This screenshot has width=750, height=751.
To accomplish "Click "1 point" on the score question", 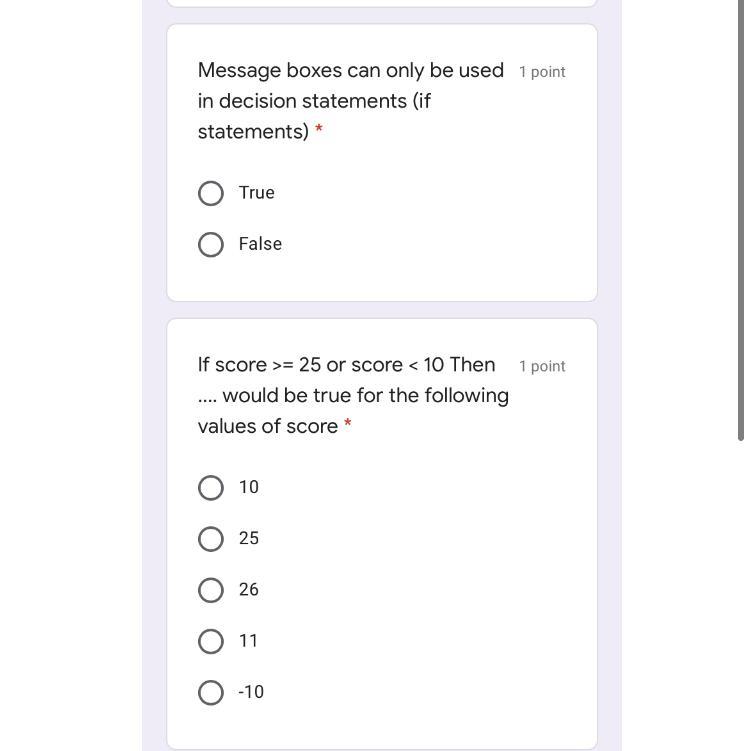I will (x=542, y=367).
